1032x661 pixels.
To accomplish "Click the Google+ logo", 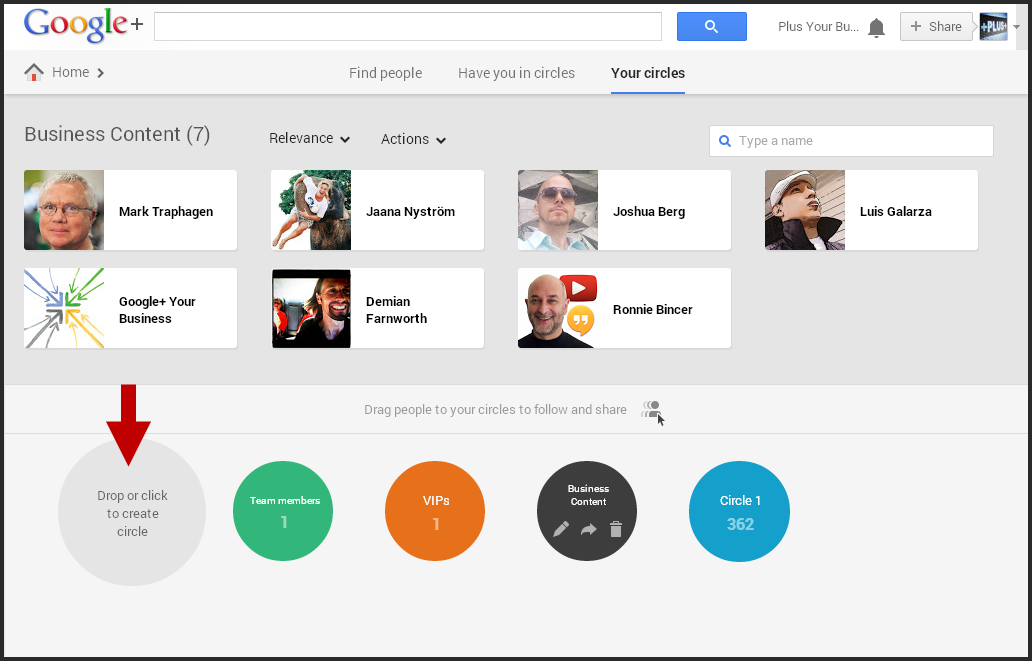I will (83, 26).
